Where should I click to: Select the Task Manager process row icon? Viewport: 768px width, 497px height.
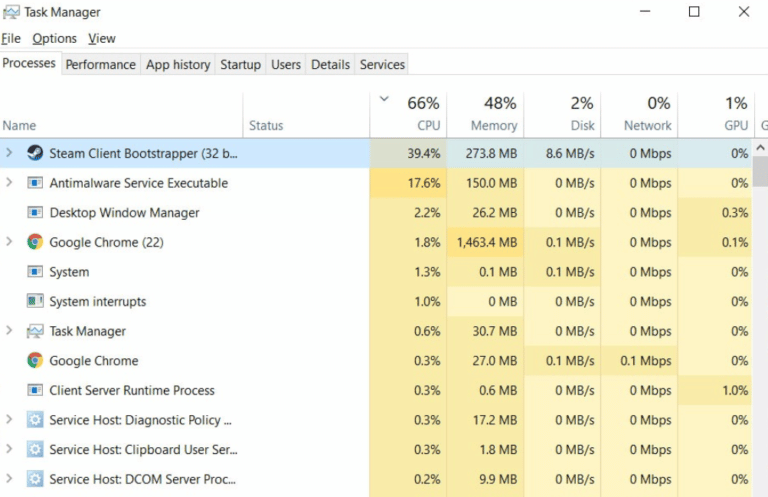pos(35,331)
